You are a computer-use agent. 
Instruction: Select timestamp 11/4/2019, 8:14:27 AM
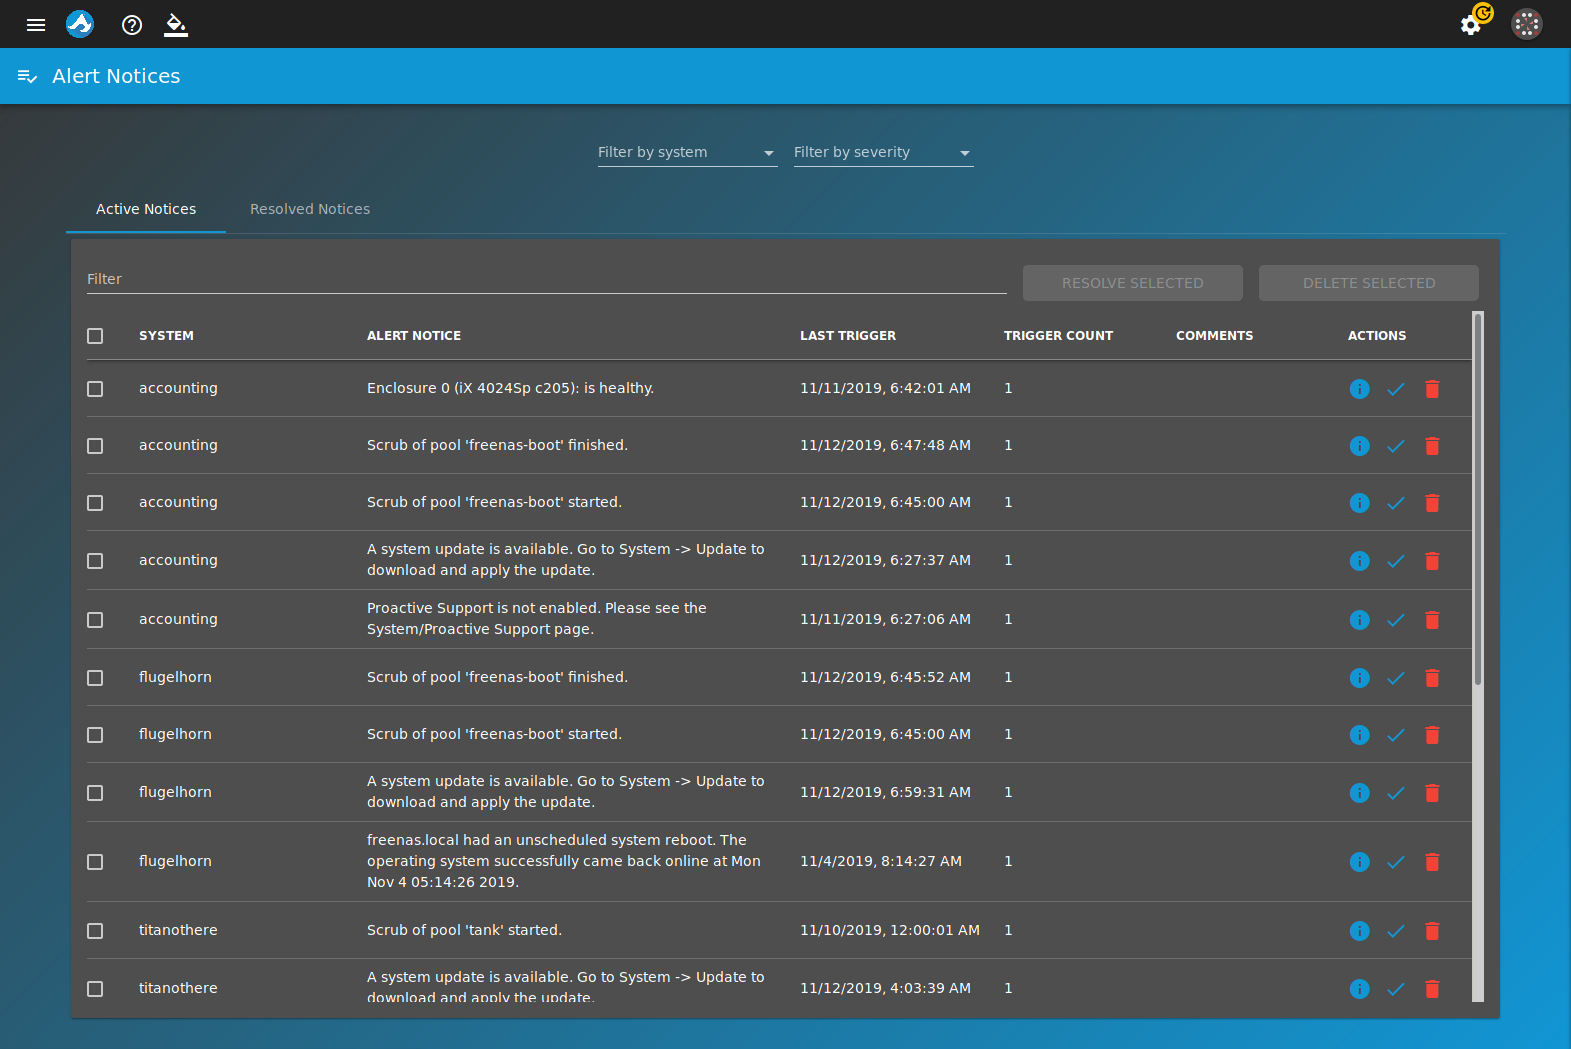pyautogui.click(x=881, y=861)
